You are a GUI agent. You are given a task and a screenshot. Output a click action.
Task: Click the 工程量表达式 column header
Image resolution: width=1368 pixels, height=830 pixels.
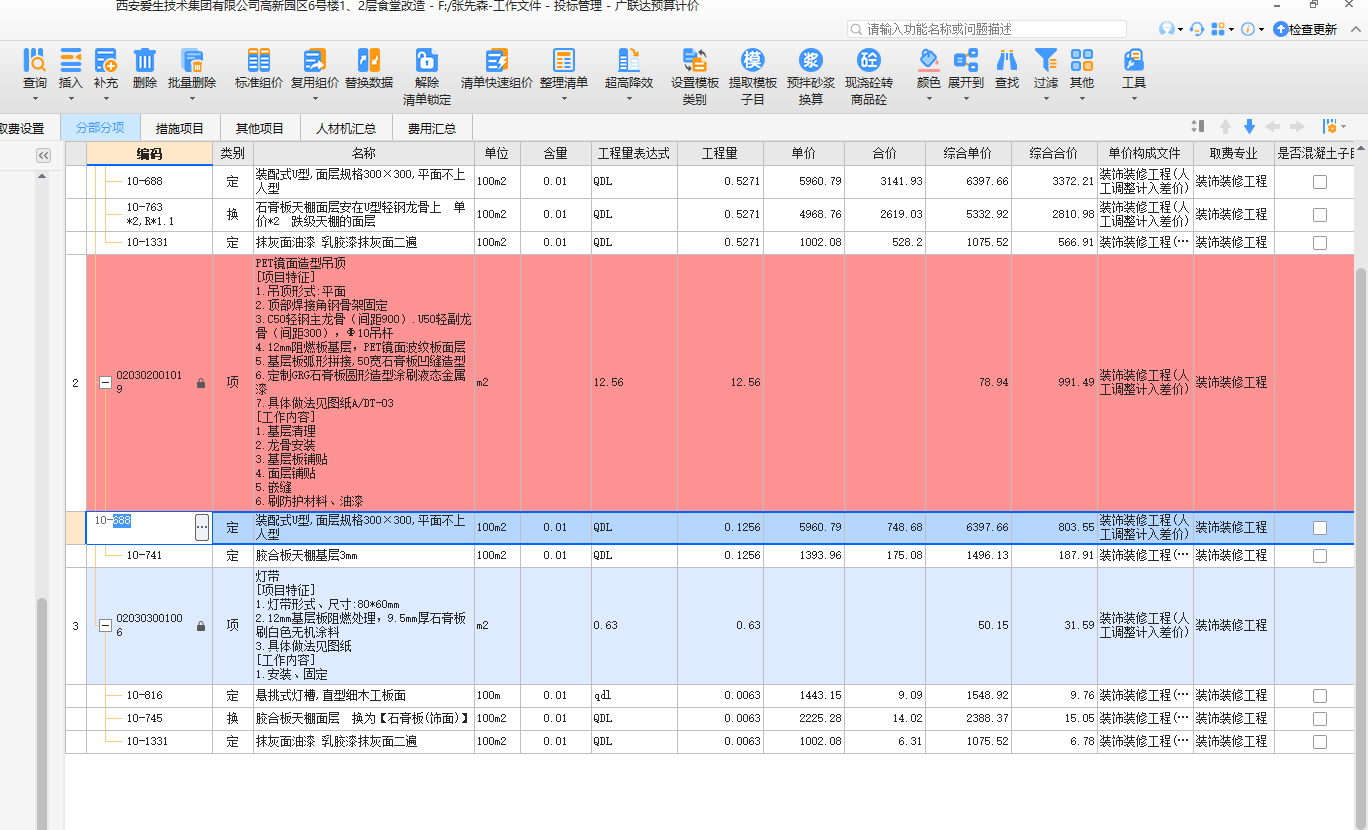634,153
